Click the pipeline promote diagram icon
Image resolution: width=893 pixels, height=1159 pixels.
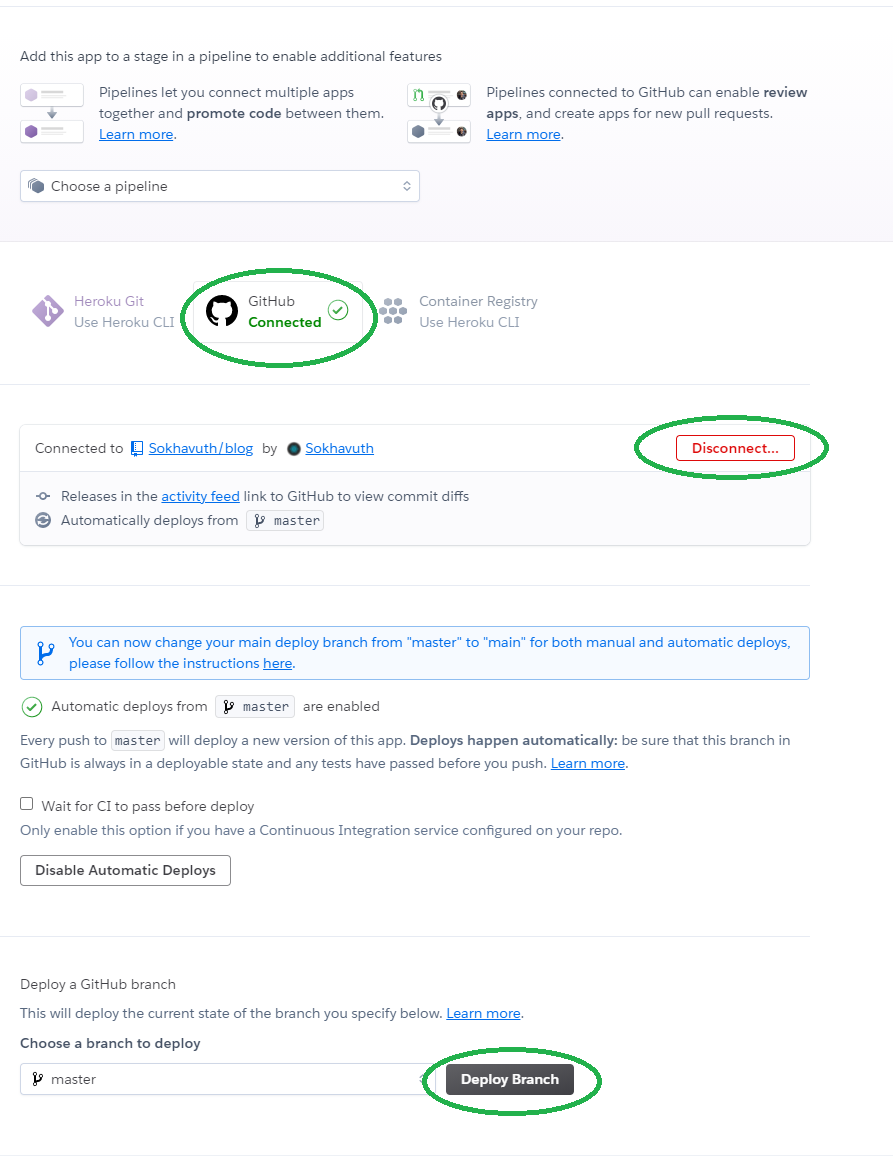click(52, 113)
